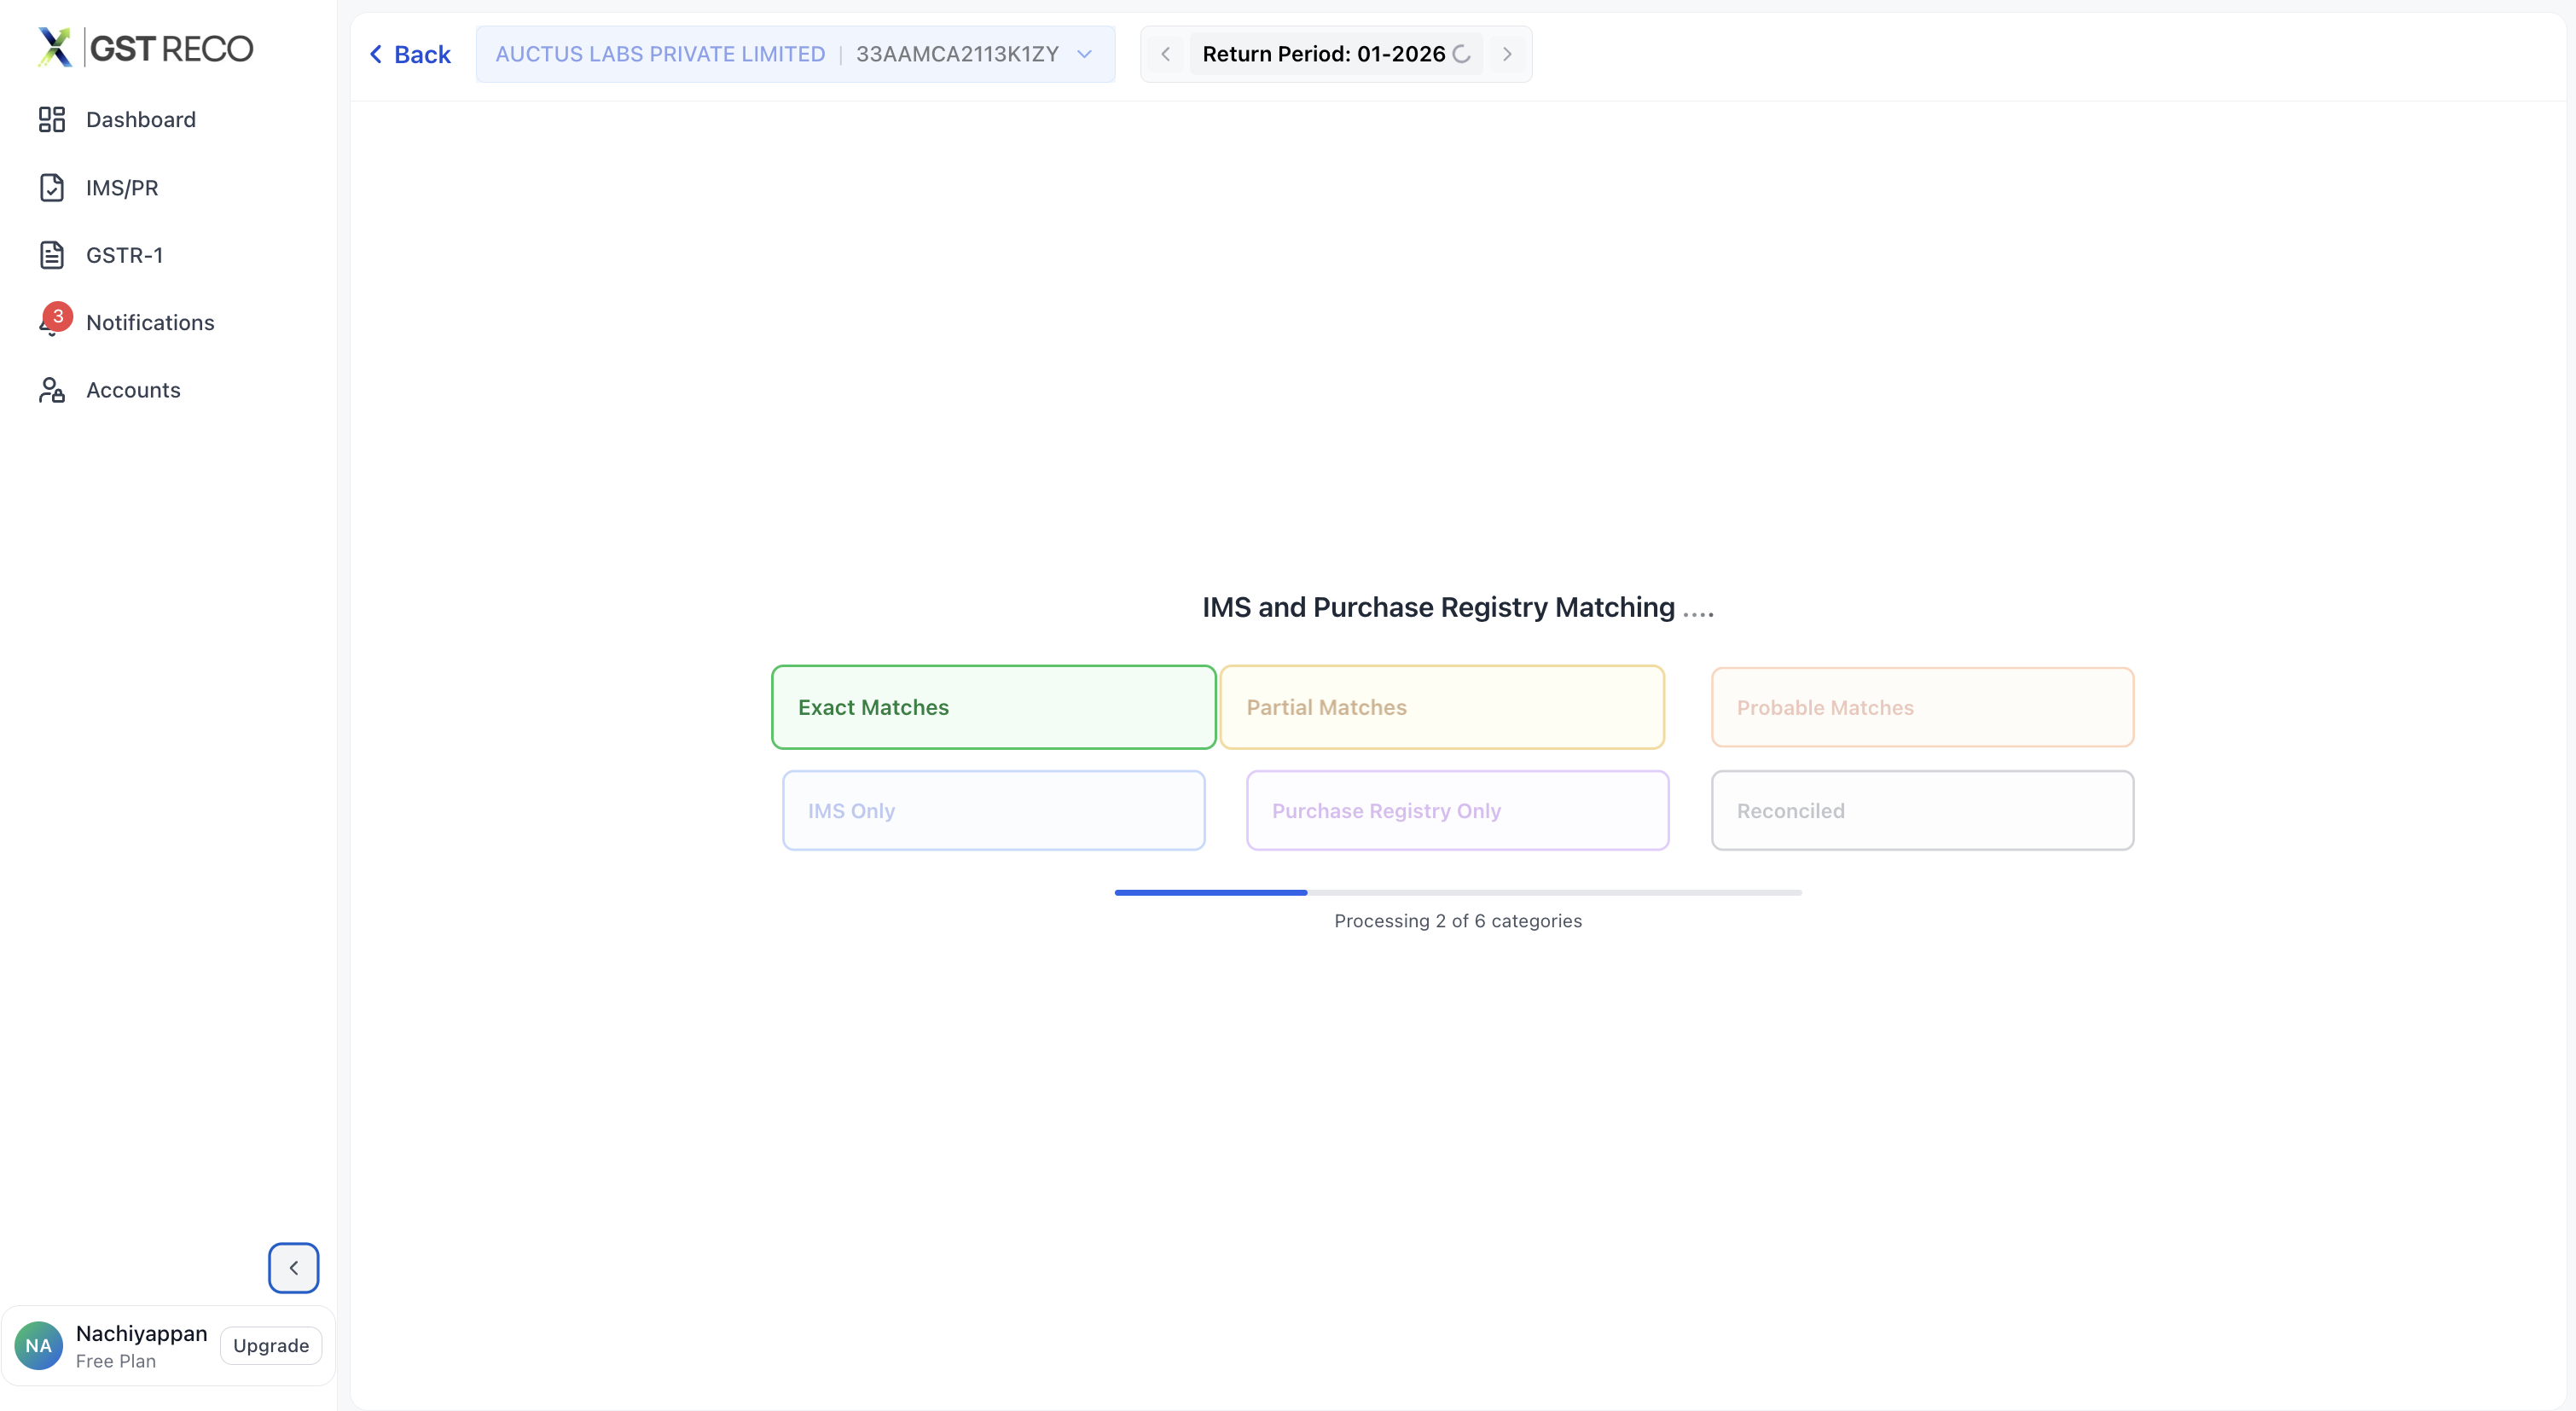Click the loading spinner beside return period
Viewport: 2576px width, 1411px height.
1462,54
